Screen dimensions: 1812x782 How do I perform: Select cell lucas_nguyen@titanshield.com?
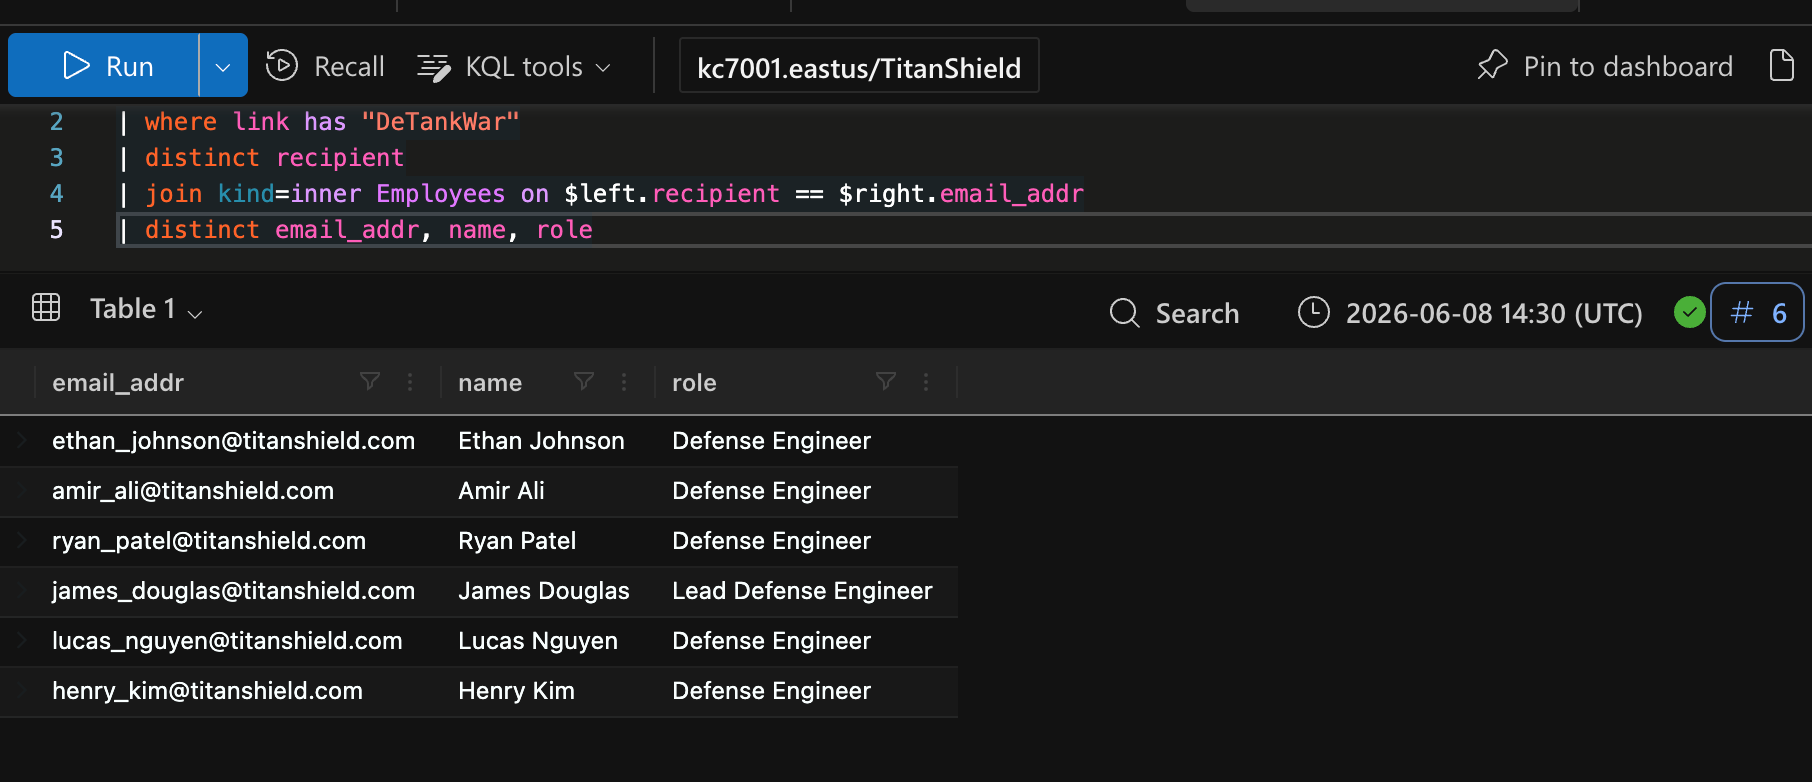[227, 641]
